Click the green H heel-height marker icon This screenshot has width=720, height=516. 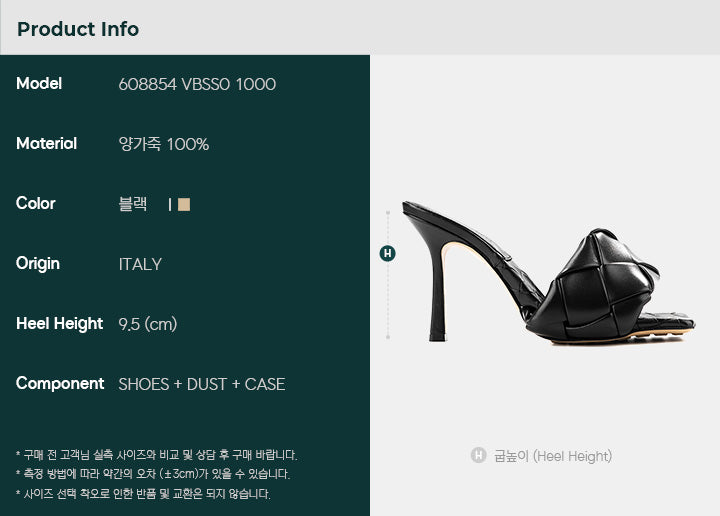click(x=388, y=253)
